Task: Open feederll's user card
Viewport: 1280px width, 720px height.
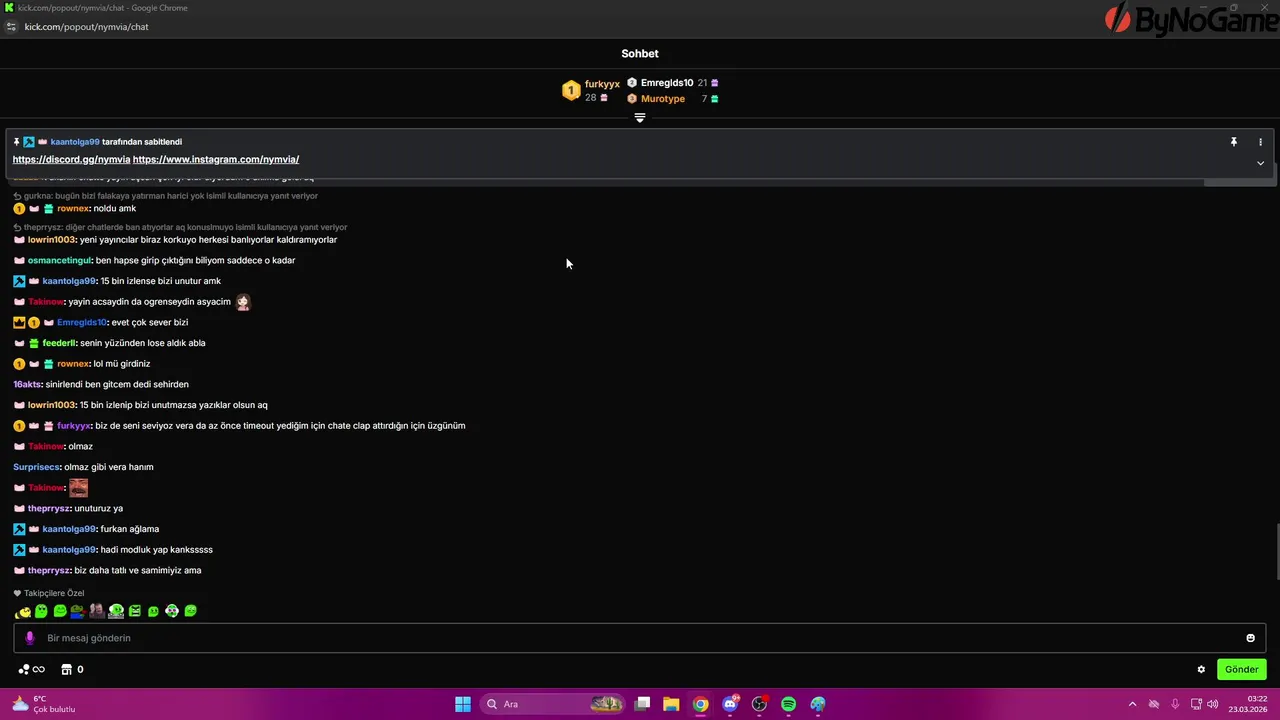Action: (59, 343)
